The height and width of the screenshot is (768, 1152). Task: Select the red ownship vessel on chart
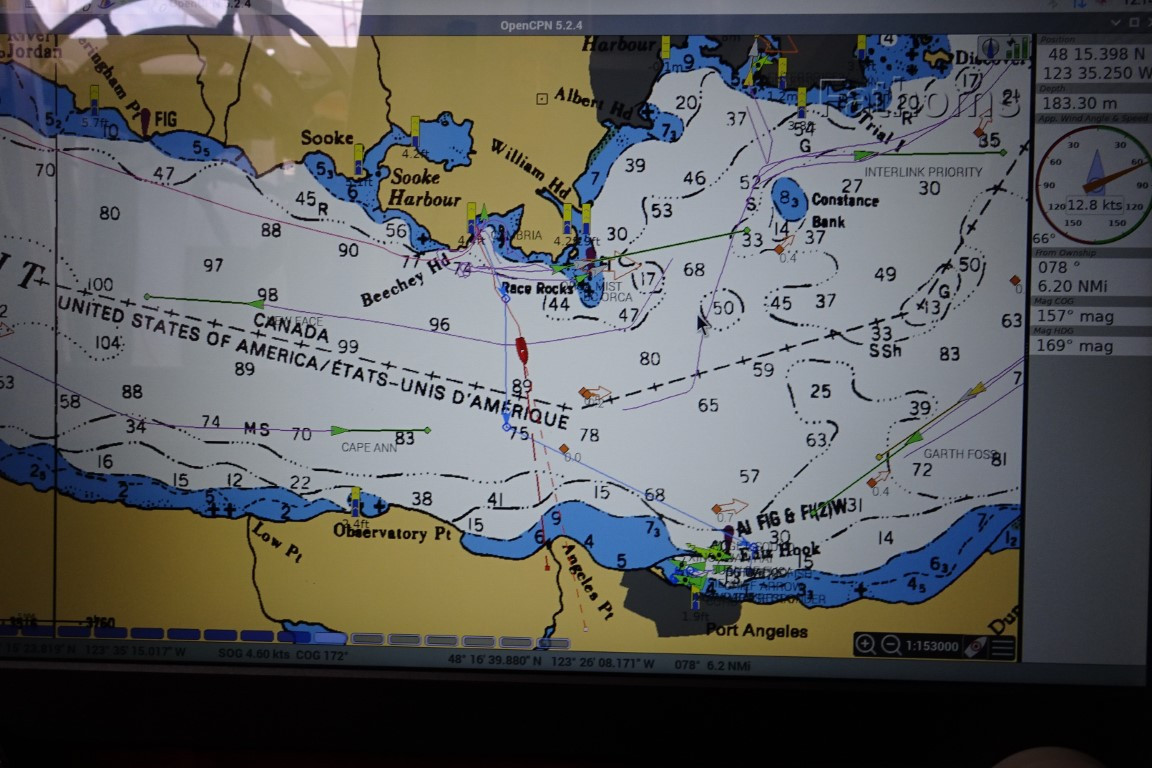point(522,350)
